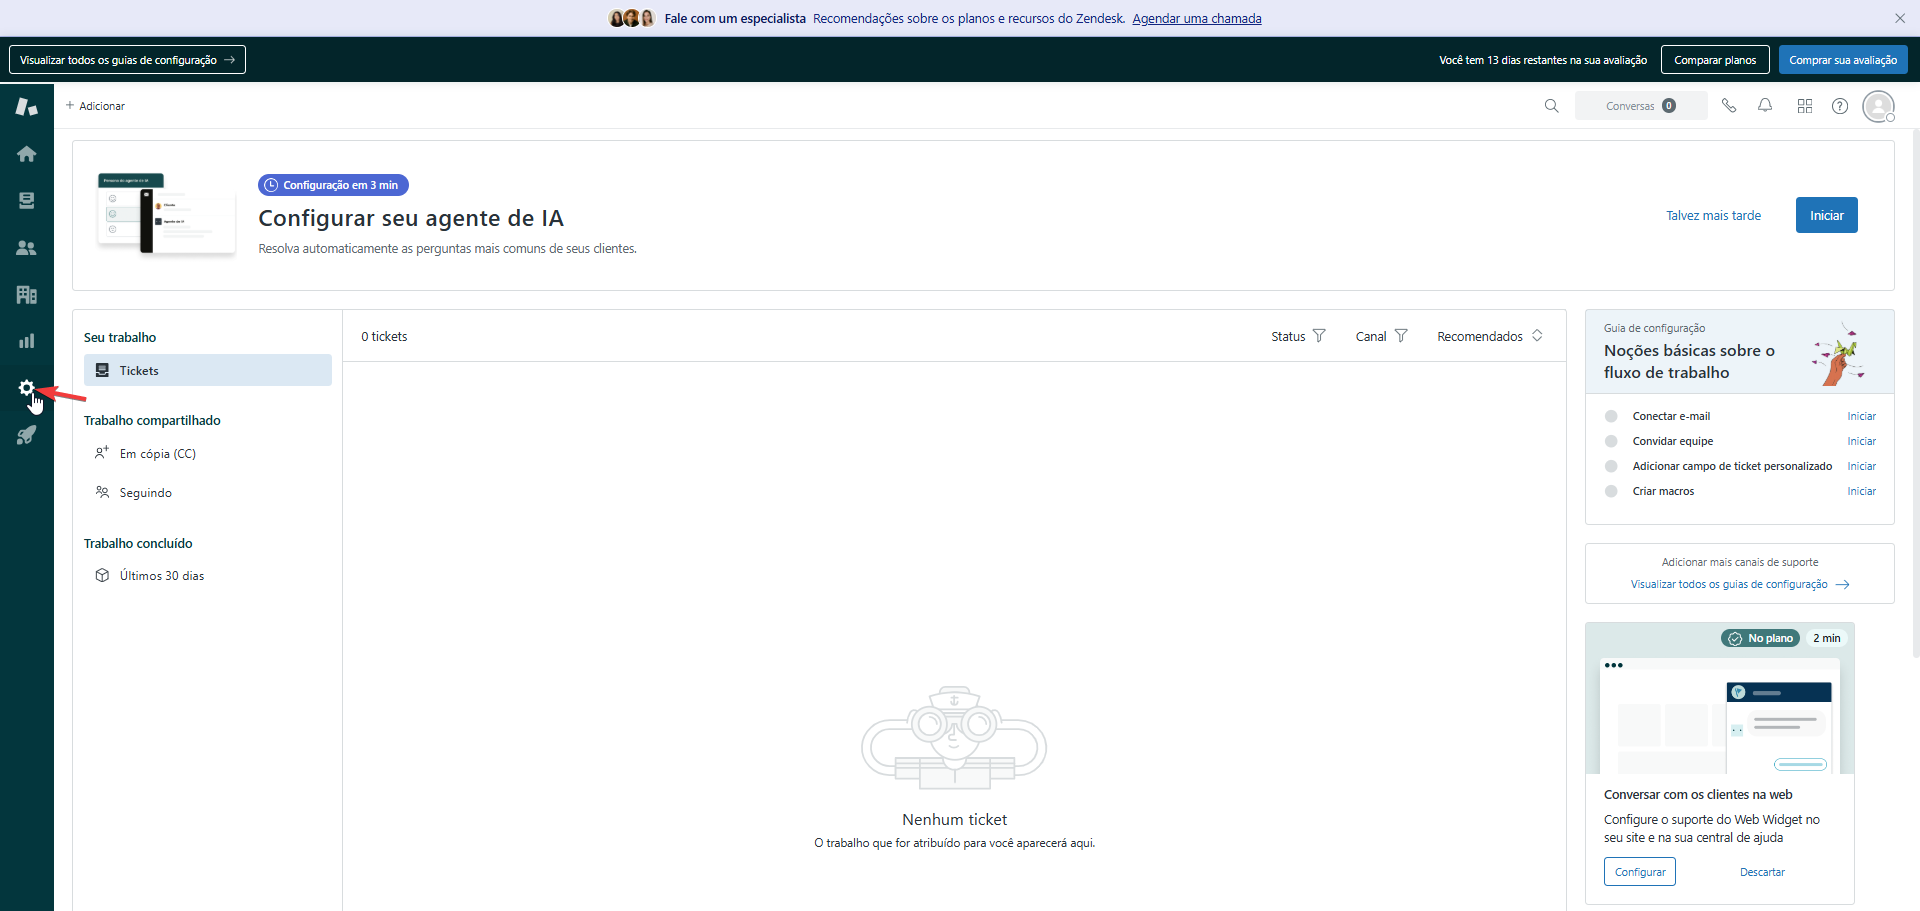The height and width of the screenshot is (911, 1920).
Task: Open the Admin gear icon
Action: pyautogui.click(x=27, y=388)
